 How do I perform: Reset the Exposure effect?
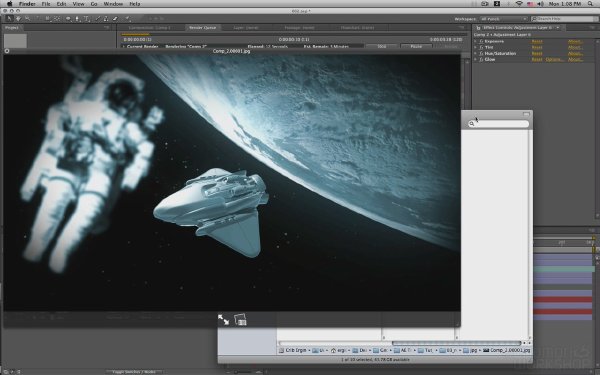pos(537,41)
